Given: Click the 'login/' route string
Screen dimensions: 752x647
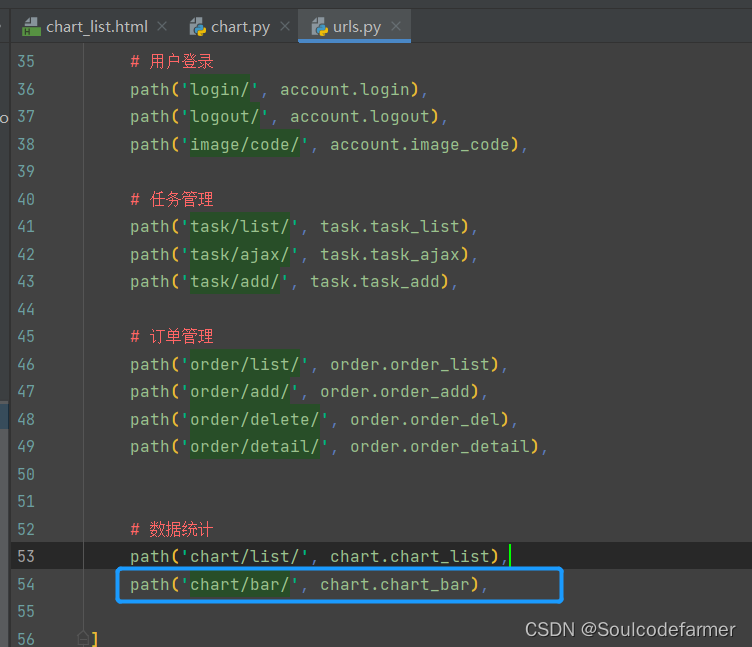Looking at the screenshot, I should [220, 89].
